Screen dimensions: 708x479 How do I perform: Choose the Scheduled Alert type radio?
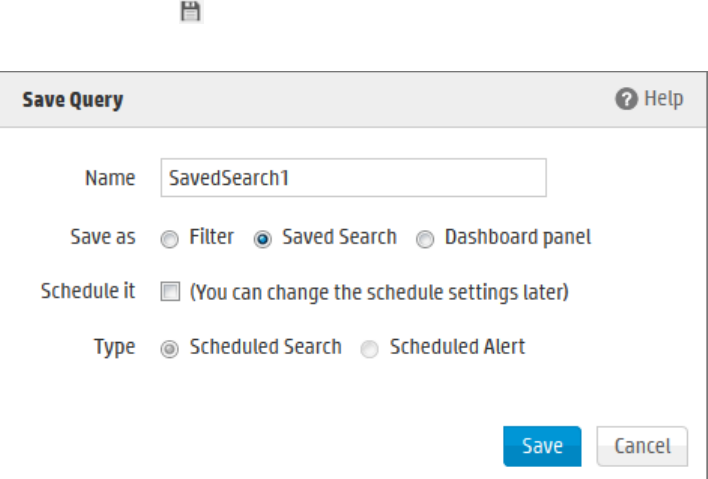coord(371,349)
